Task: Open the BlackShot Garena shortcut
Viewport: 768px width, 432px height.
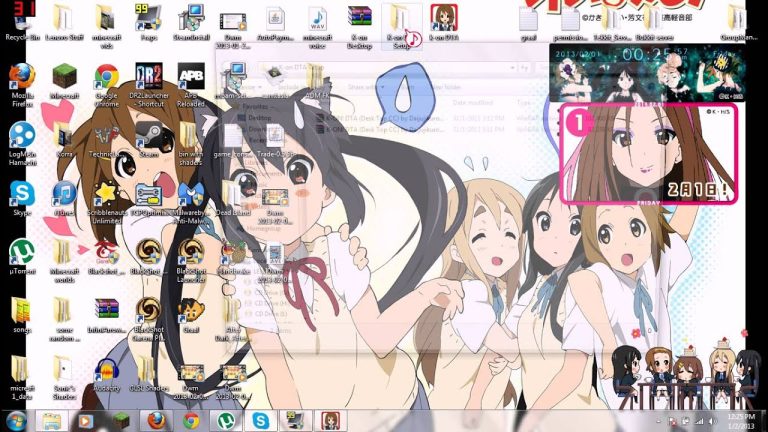Action: coord(149,319)
